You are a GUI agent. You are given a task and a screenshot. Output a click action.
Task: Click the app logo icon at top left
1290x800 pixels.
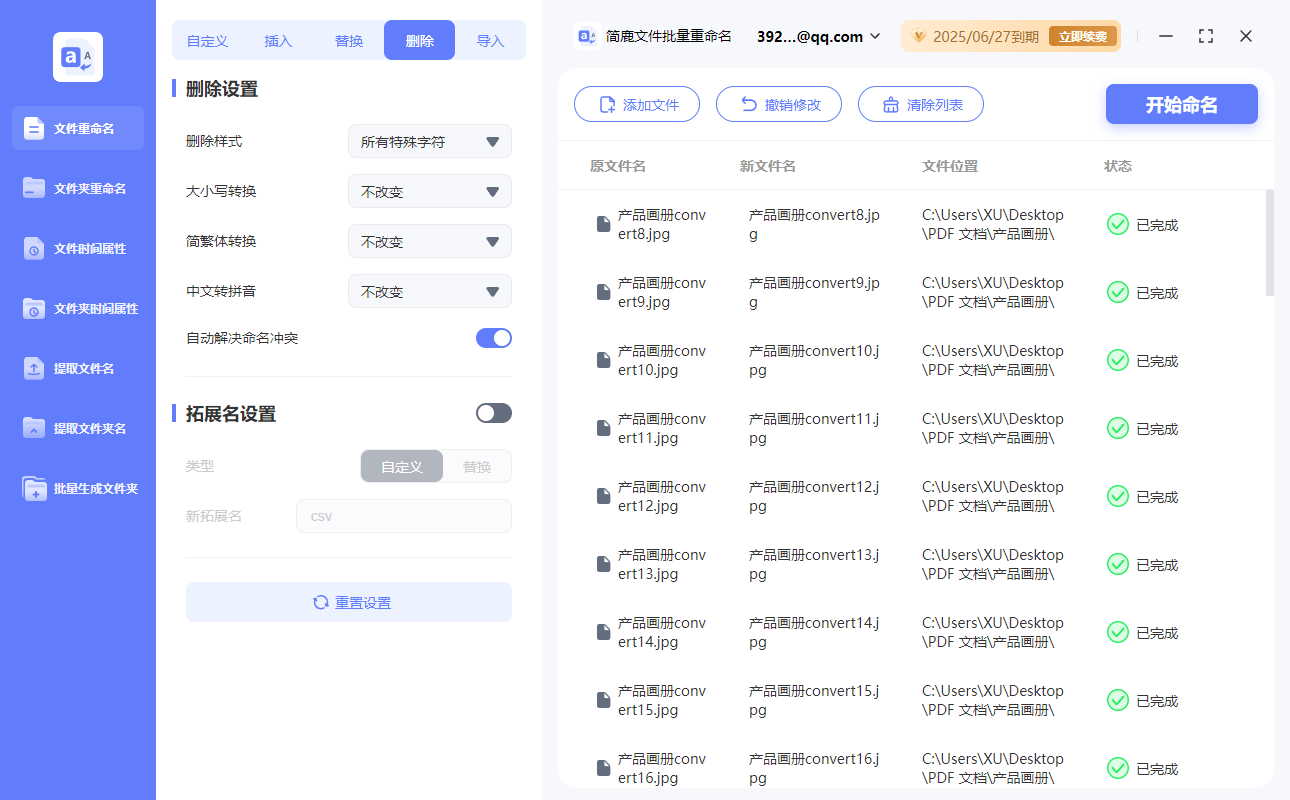77,57
